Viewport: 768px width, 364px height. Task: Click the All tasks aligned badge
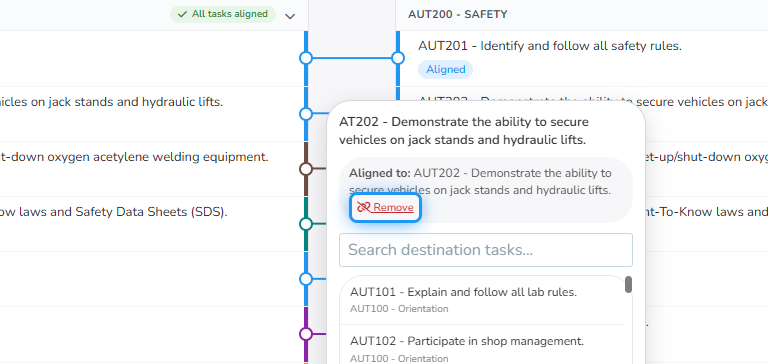(x=223, y=14)
